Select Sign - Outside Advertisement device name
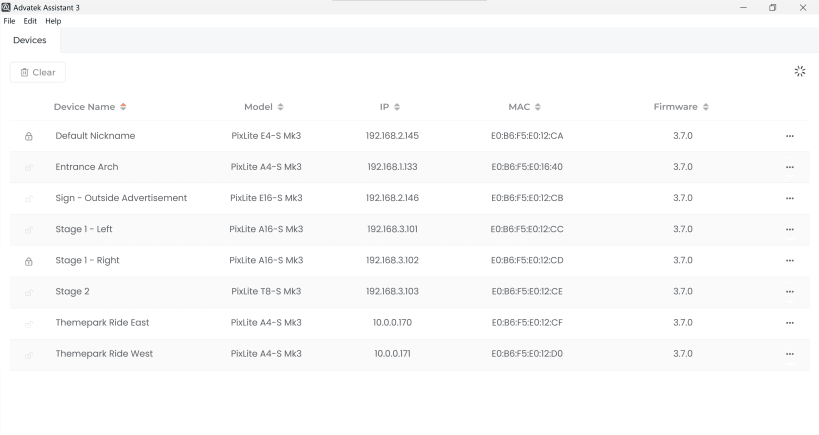Viewport: 819px width, 435px height. [121, 198]
